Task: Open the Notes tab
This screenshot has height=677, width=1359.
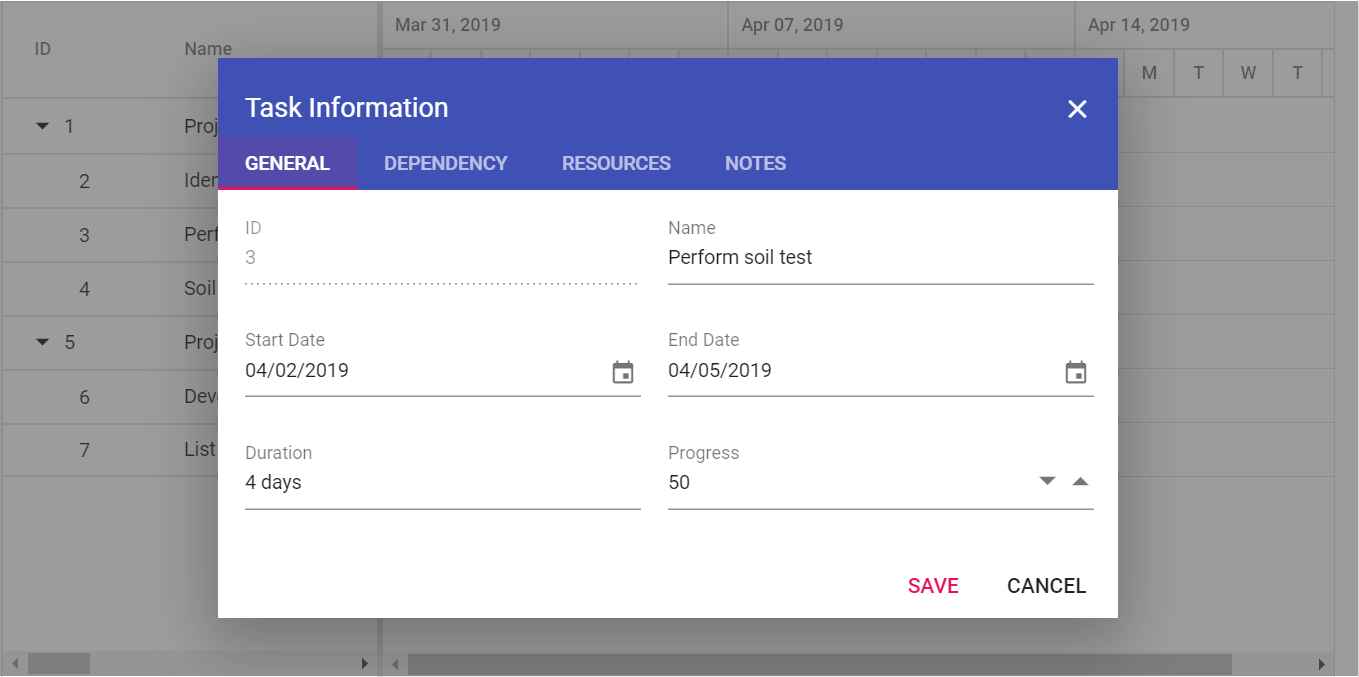Action: click(756, 163)
